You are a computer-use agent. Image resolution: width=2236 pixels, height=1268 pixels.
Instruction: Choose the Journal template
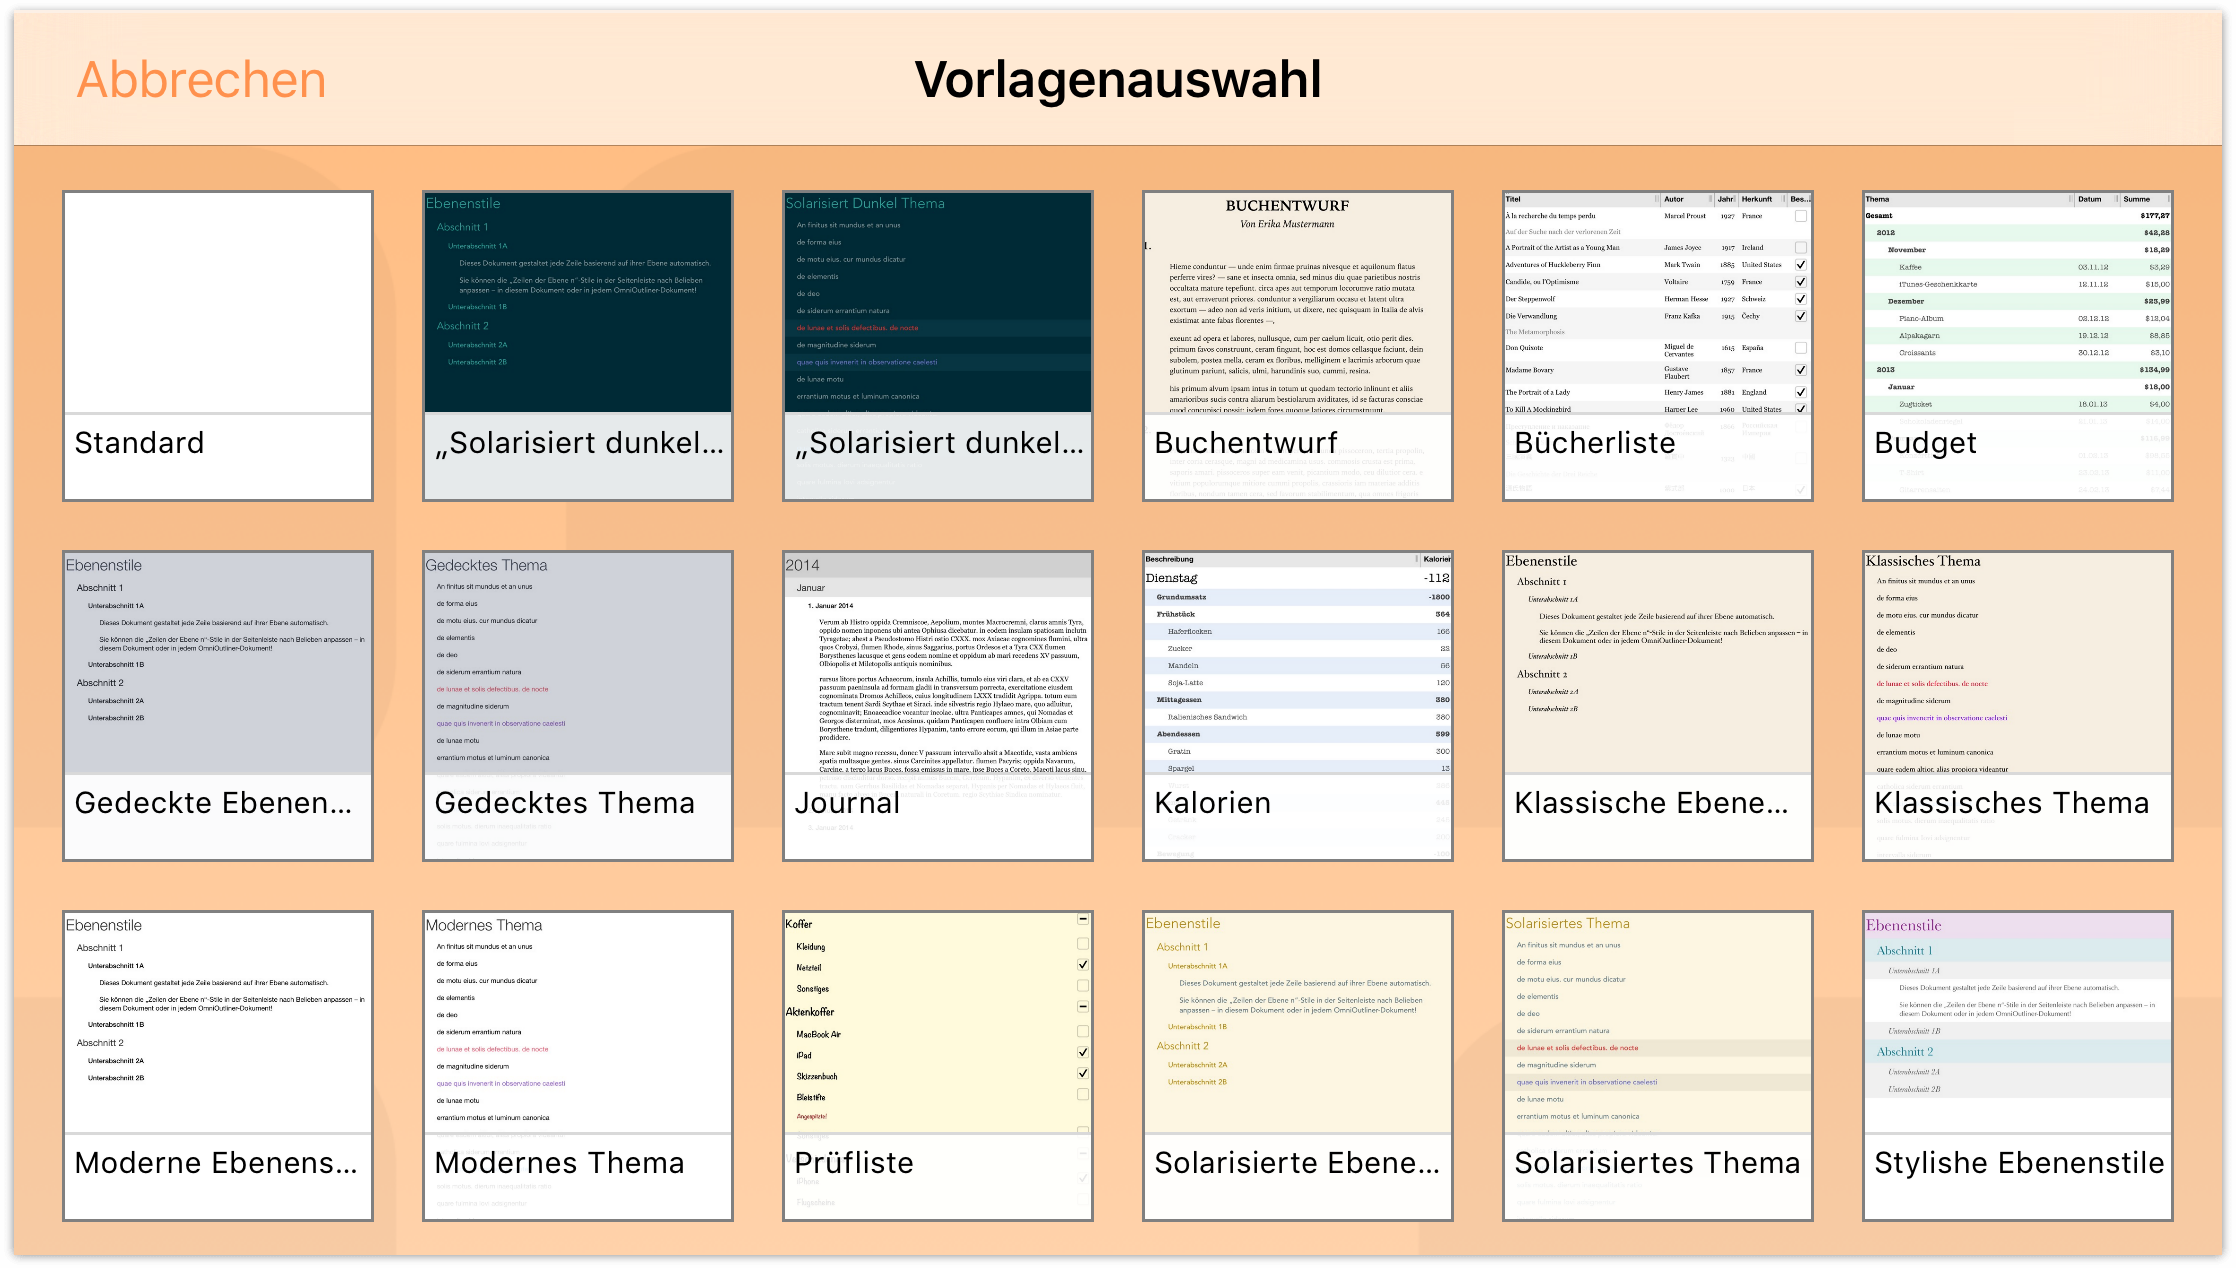click(x=938, y=706)
